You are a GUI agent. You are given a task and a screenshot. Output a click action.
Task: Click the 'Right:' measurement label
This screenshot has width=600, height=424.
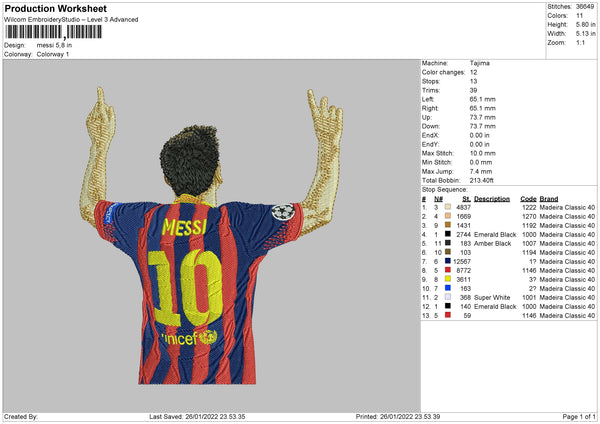[x=430, y=108]
